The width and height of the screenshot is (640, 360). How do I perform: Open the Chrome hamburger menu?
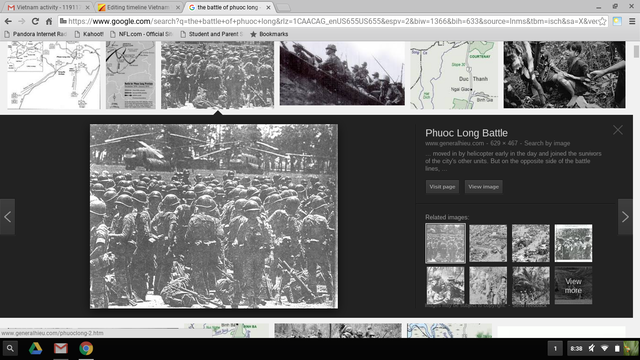(632, 21)
